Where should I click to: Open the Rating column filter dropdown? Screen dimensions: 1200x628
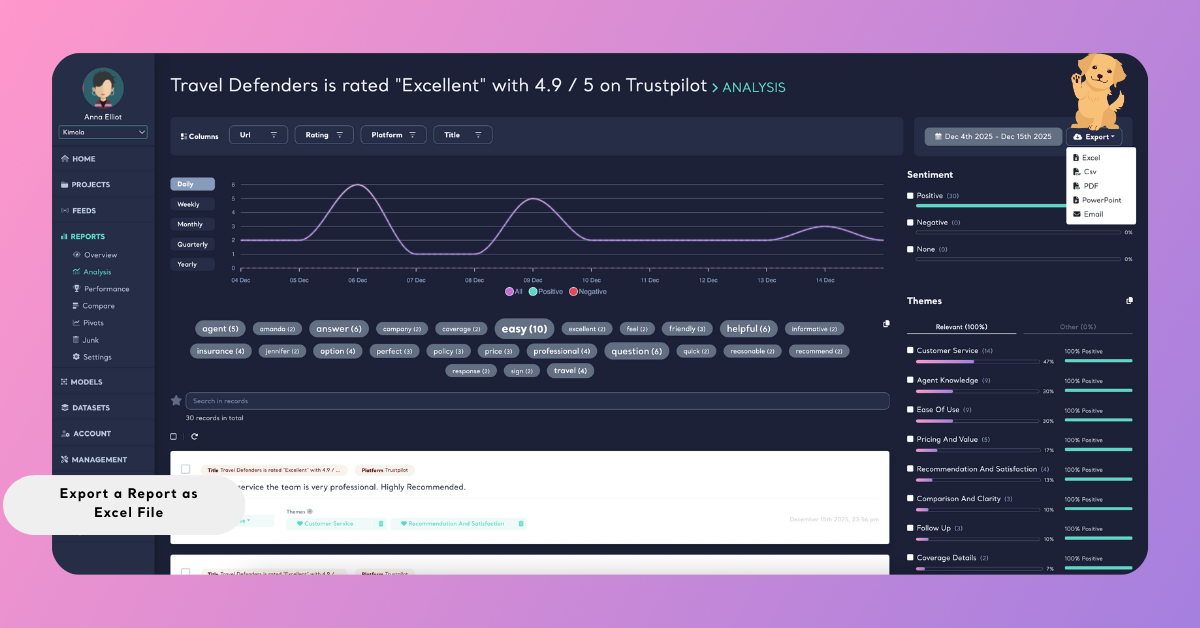tap(324, 135)
